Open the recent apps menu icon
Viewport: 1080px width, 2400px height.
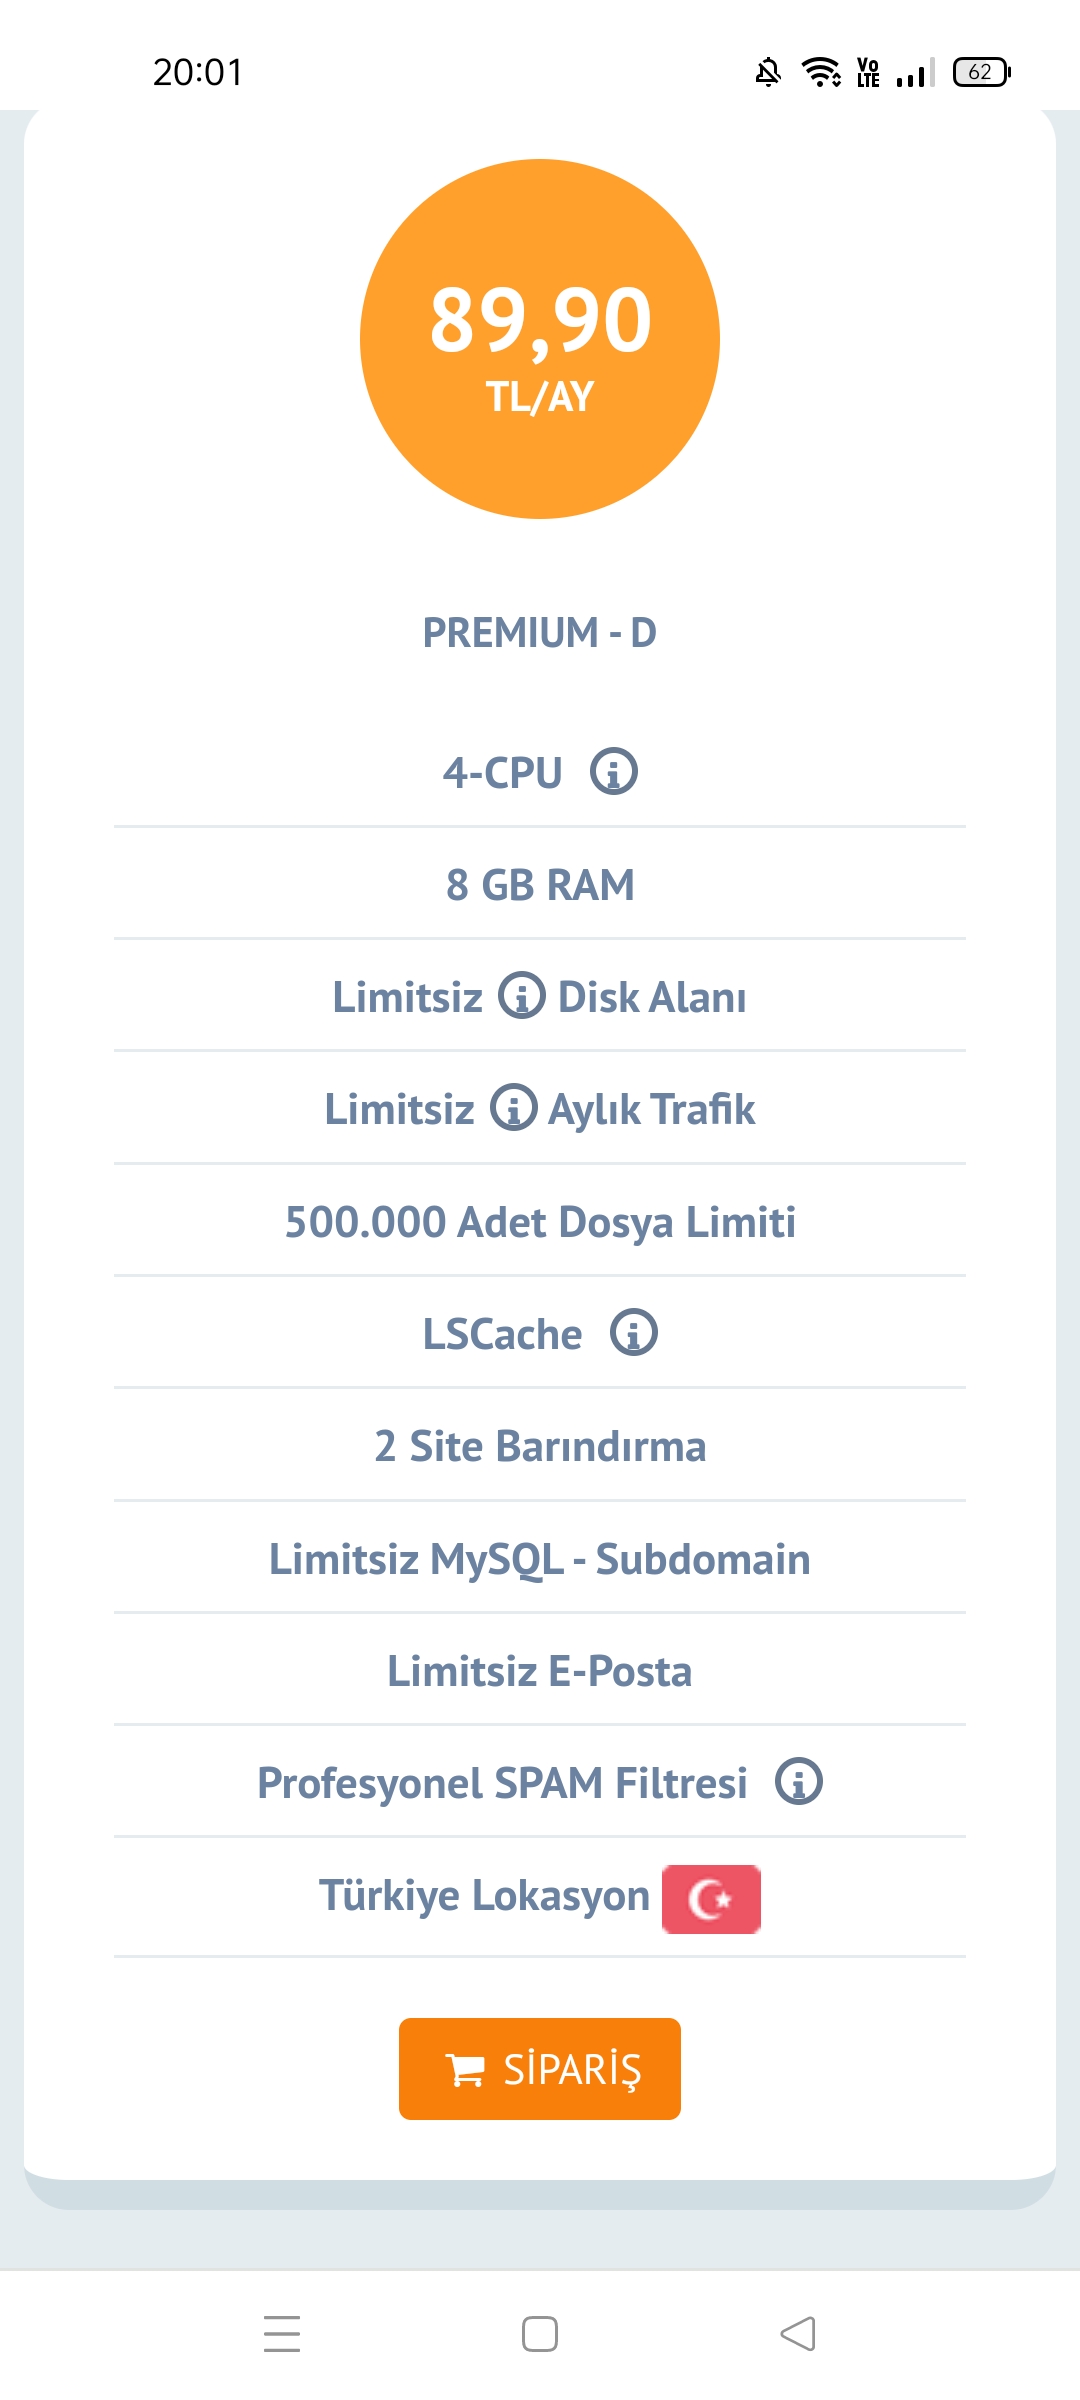click(282, 2334)
